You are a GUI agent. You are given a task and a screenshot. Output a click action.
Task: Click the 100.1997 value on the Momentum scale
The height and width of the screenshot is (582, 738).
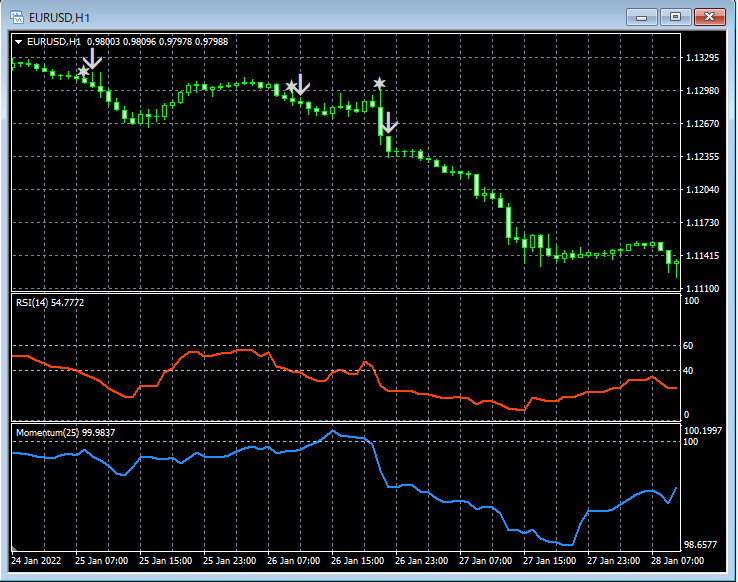pyautogui.click(x=703, y=430)
